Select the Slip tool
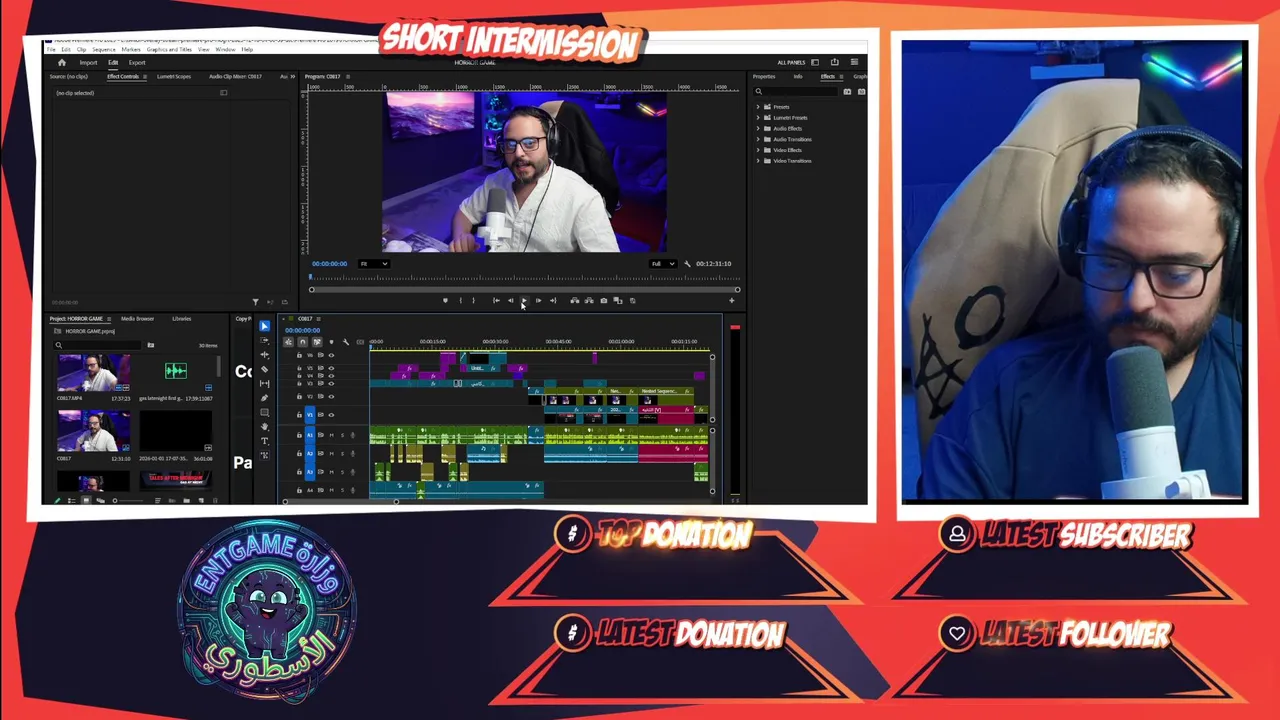Image resolution: width=1280 pixels, height=720 pixels. click(x=264, y=384)
